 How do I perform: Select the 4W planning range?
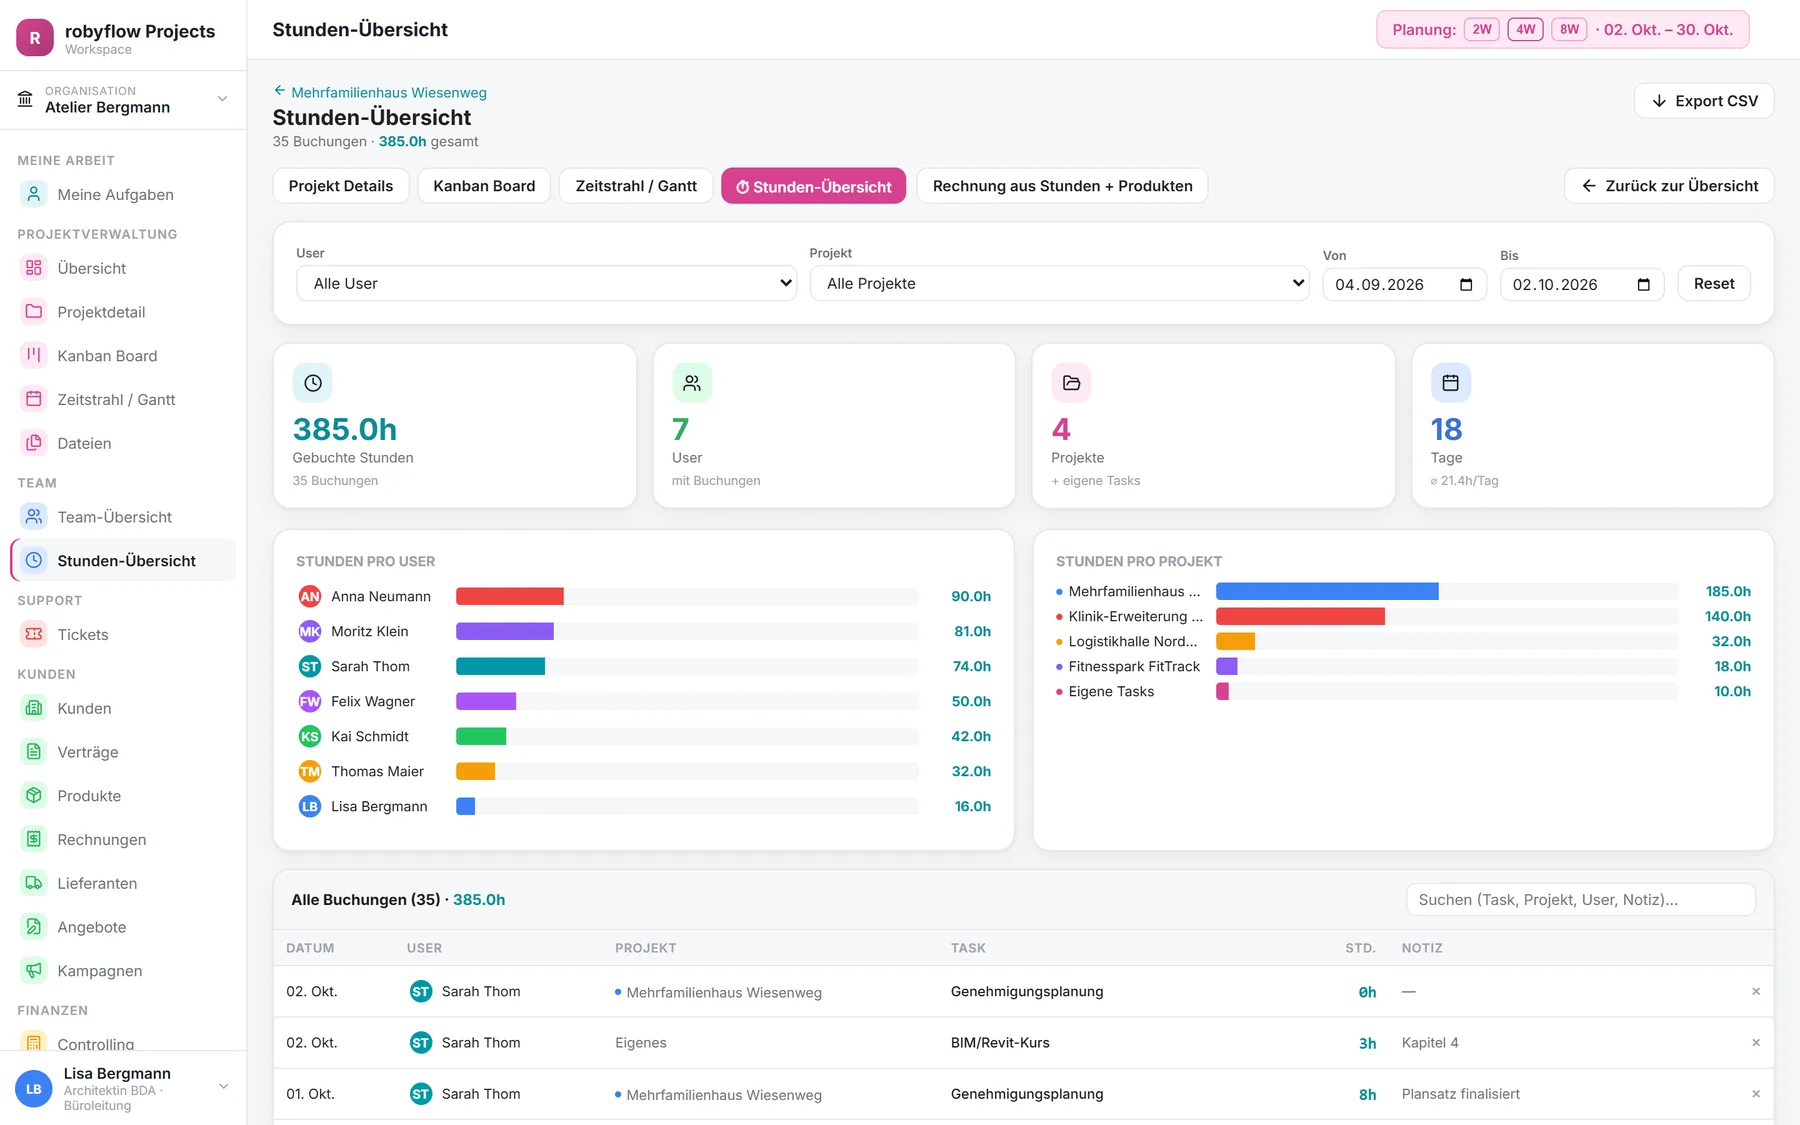1525,29
